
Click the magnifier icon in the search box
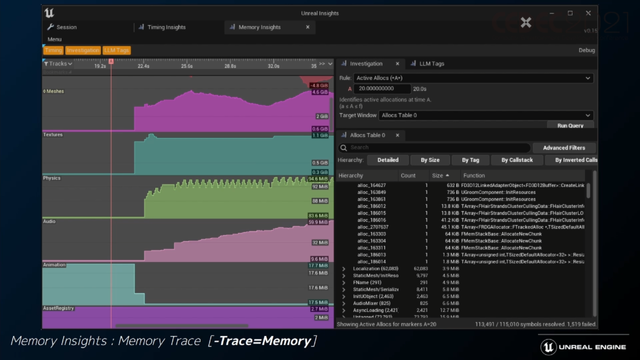[x=344, y=148]
